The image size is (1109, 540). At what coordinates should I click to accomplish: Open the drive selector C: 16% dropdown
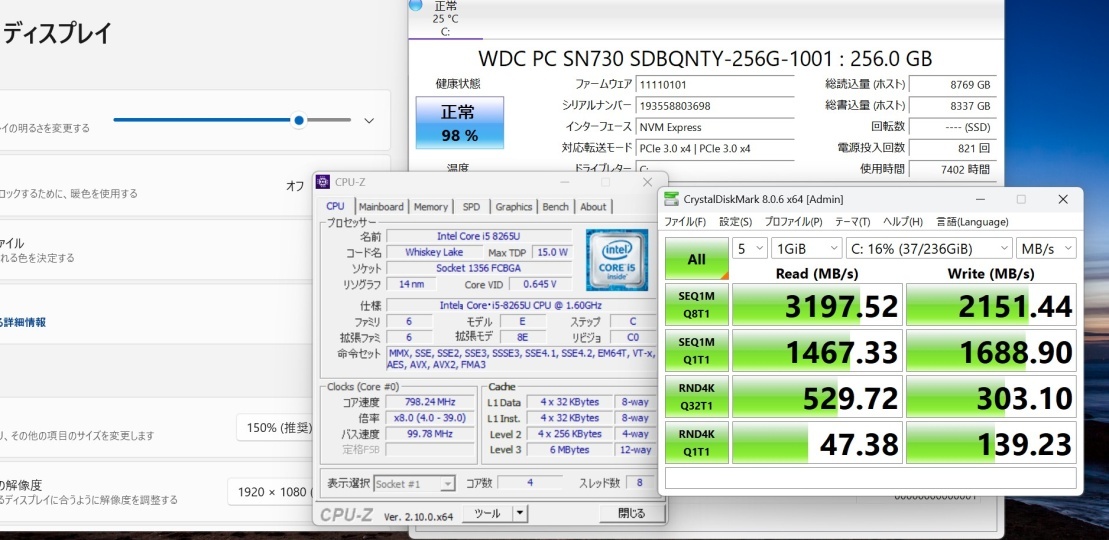click(929, 248)
